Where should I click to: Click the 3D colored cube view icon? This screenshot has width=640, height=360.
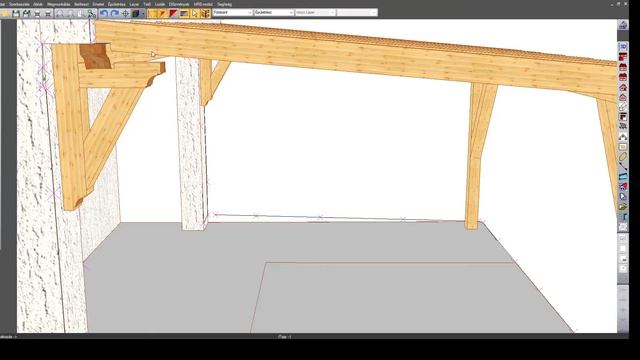[x=136, y=13]
